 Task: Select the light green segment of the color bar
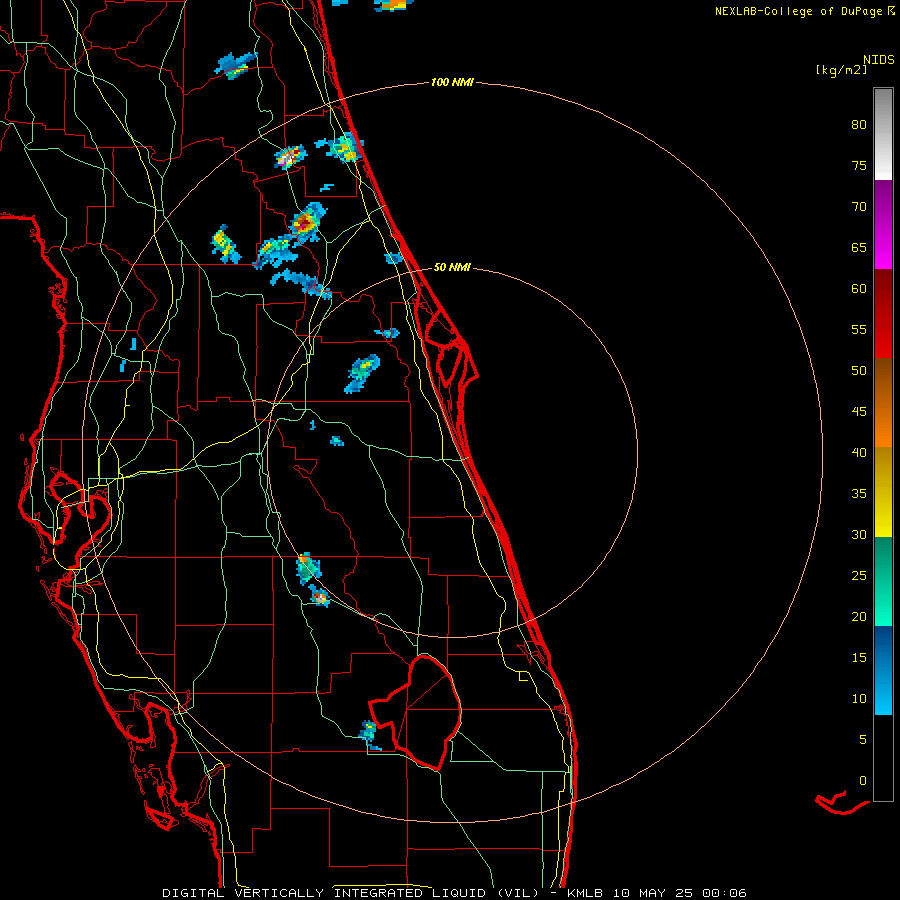tap(883, 603)
